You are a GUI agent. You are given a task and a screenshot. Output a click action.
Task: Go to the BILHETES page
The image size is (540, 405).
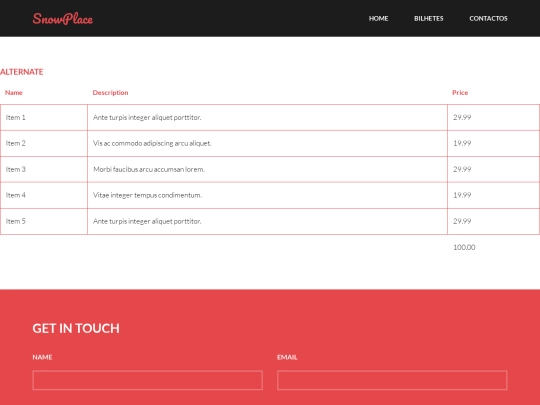(x=429, y=19)
